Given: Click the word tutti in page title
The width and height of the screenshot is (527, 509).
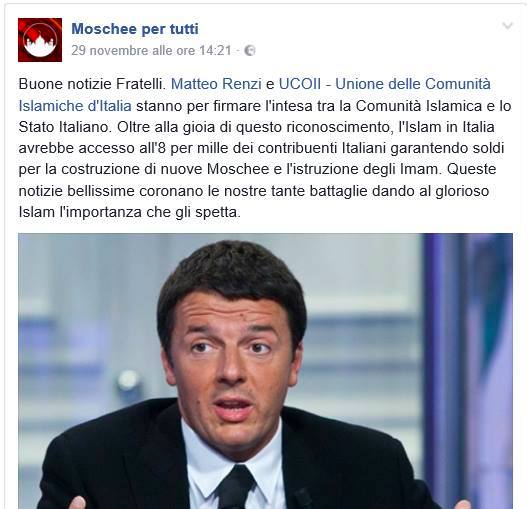Looking at the screenshot, I should pos(184,29).
